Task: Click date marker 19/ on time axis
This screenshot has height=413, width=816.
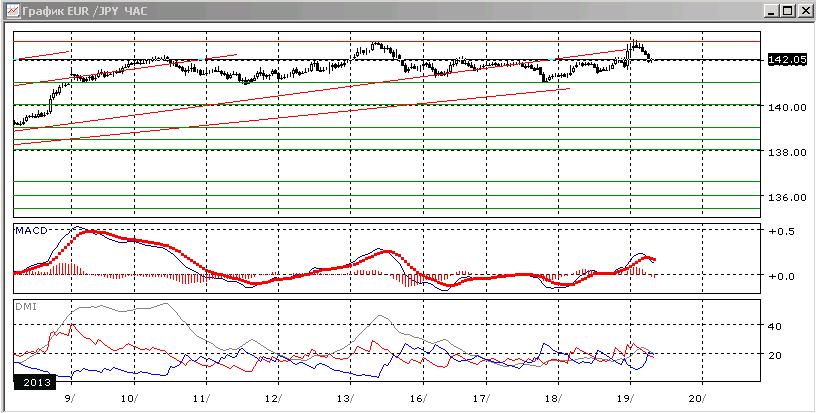Action: (x=626, y=399)
